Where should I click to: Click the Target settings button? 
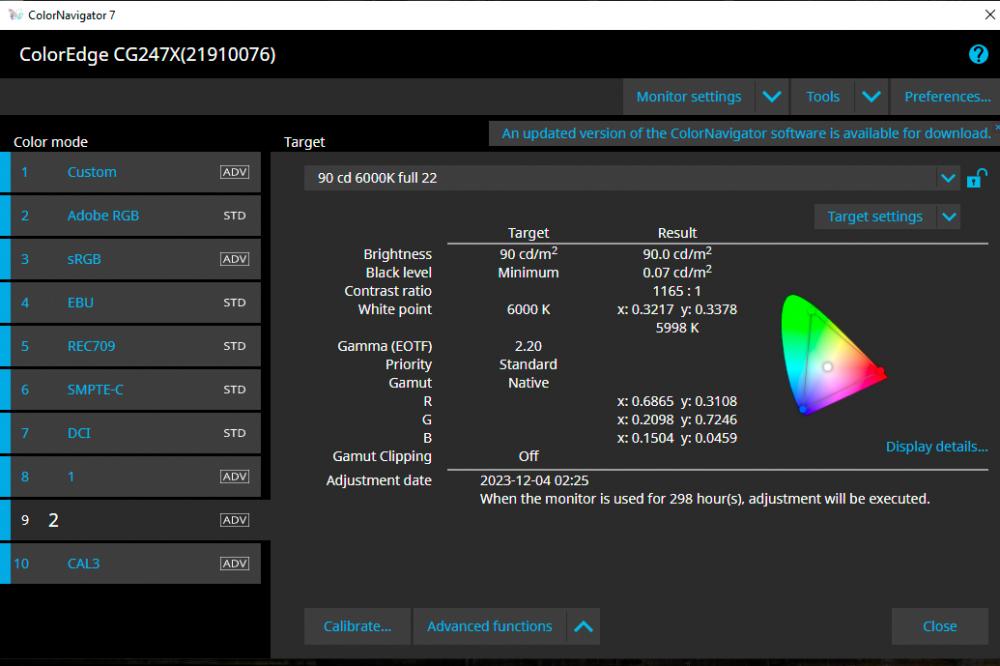click(875, 217)
